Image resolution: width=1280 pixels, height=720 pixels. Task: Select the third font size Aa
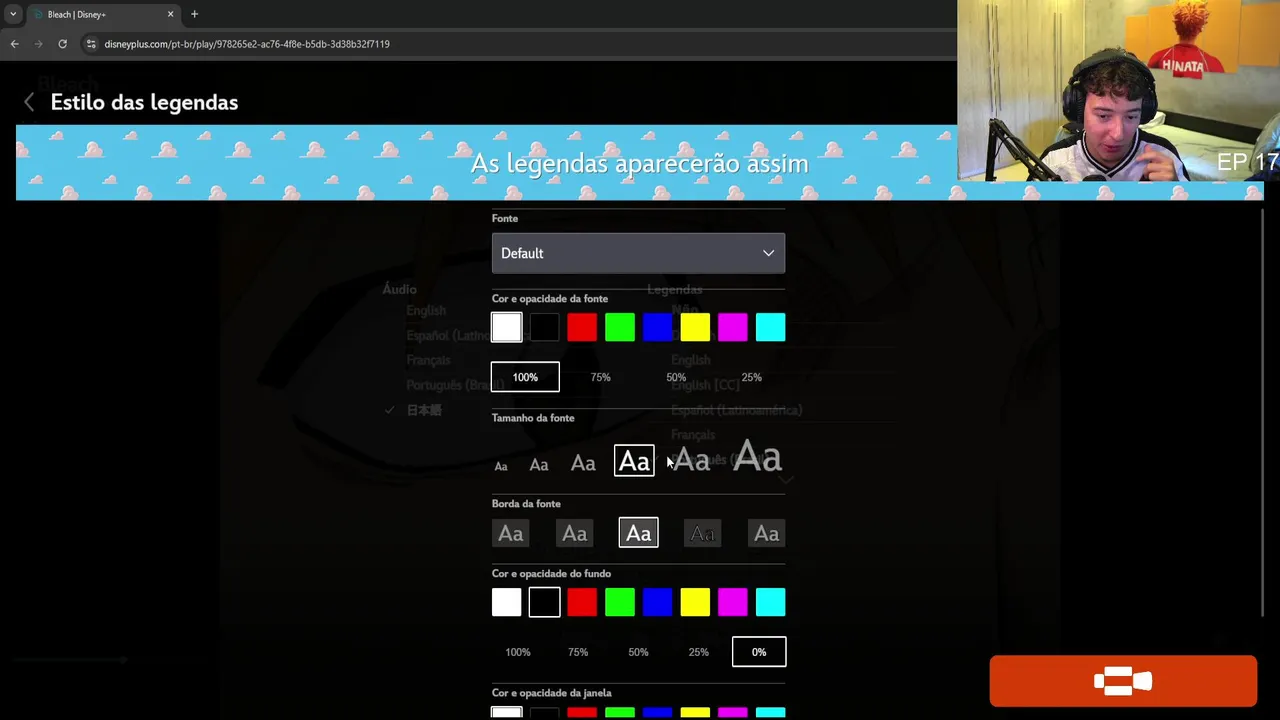583,463
